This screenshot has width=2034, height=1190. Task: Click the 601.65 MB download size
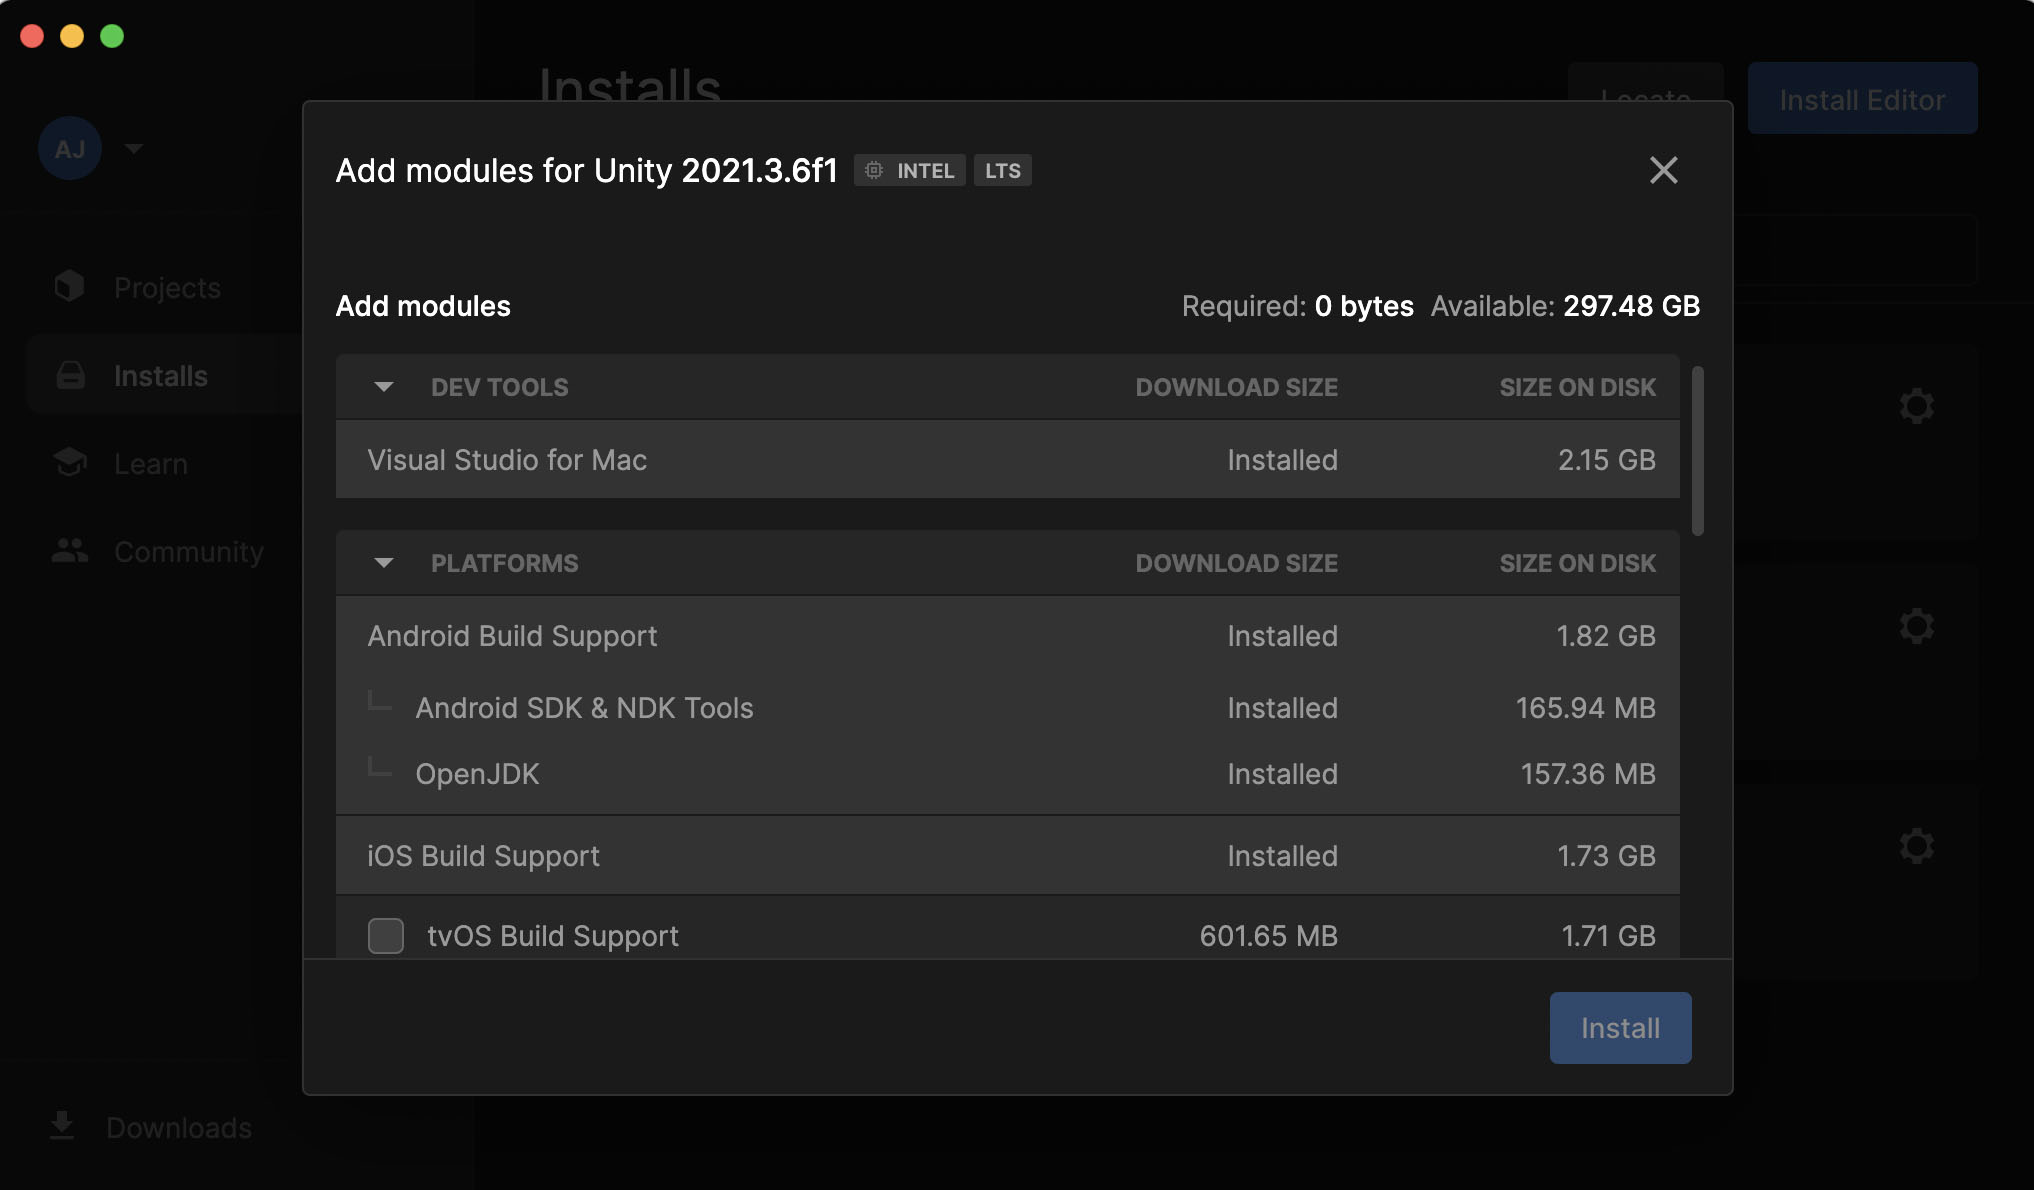pyautogui.click(x=1268, y=936)
